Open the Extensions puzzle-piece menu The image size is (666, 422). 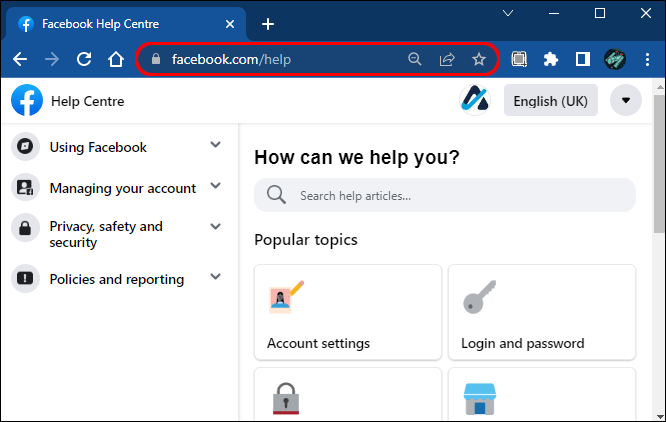(550, 59)
